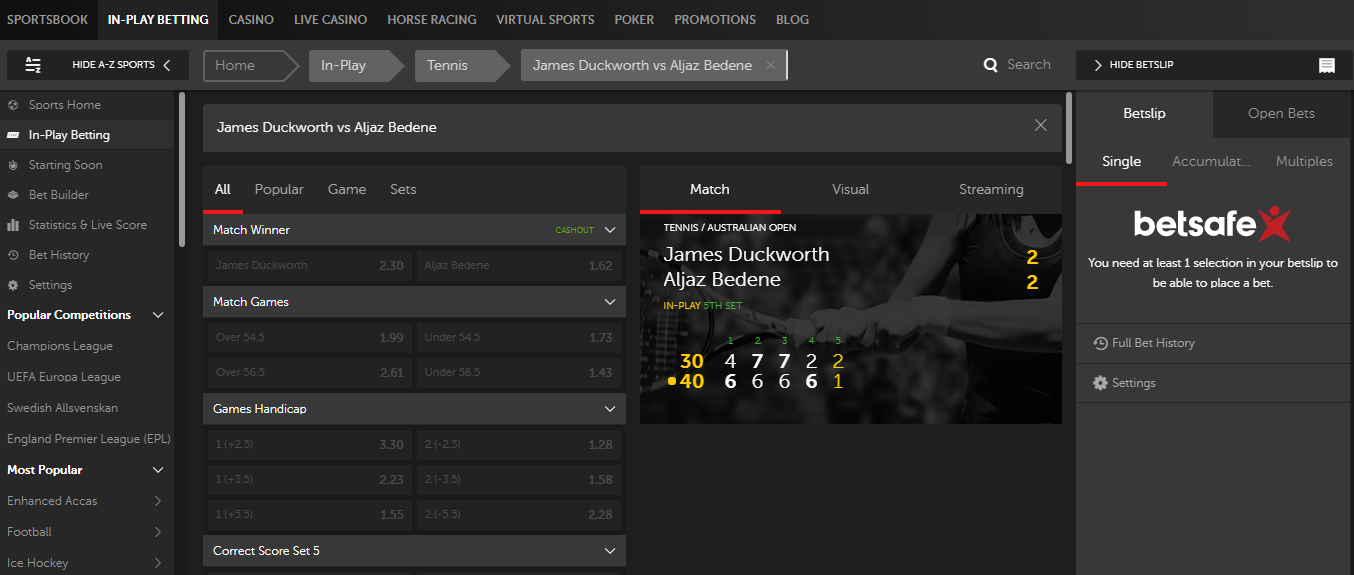
Task: Click the Sports Home globe icon
Action: pyautogui.click(x=13, y=105)
